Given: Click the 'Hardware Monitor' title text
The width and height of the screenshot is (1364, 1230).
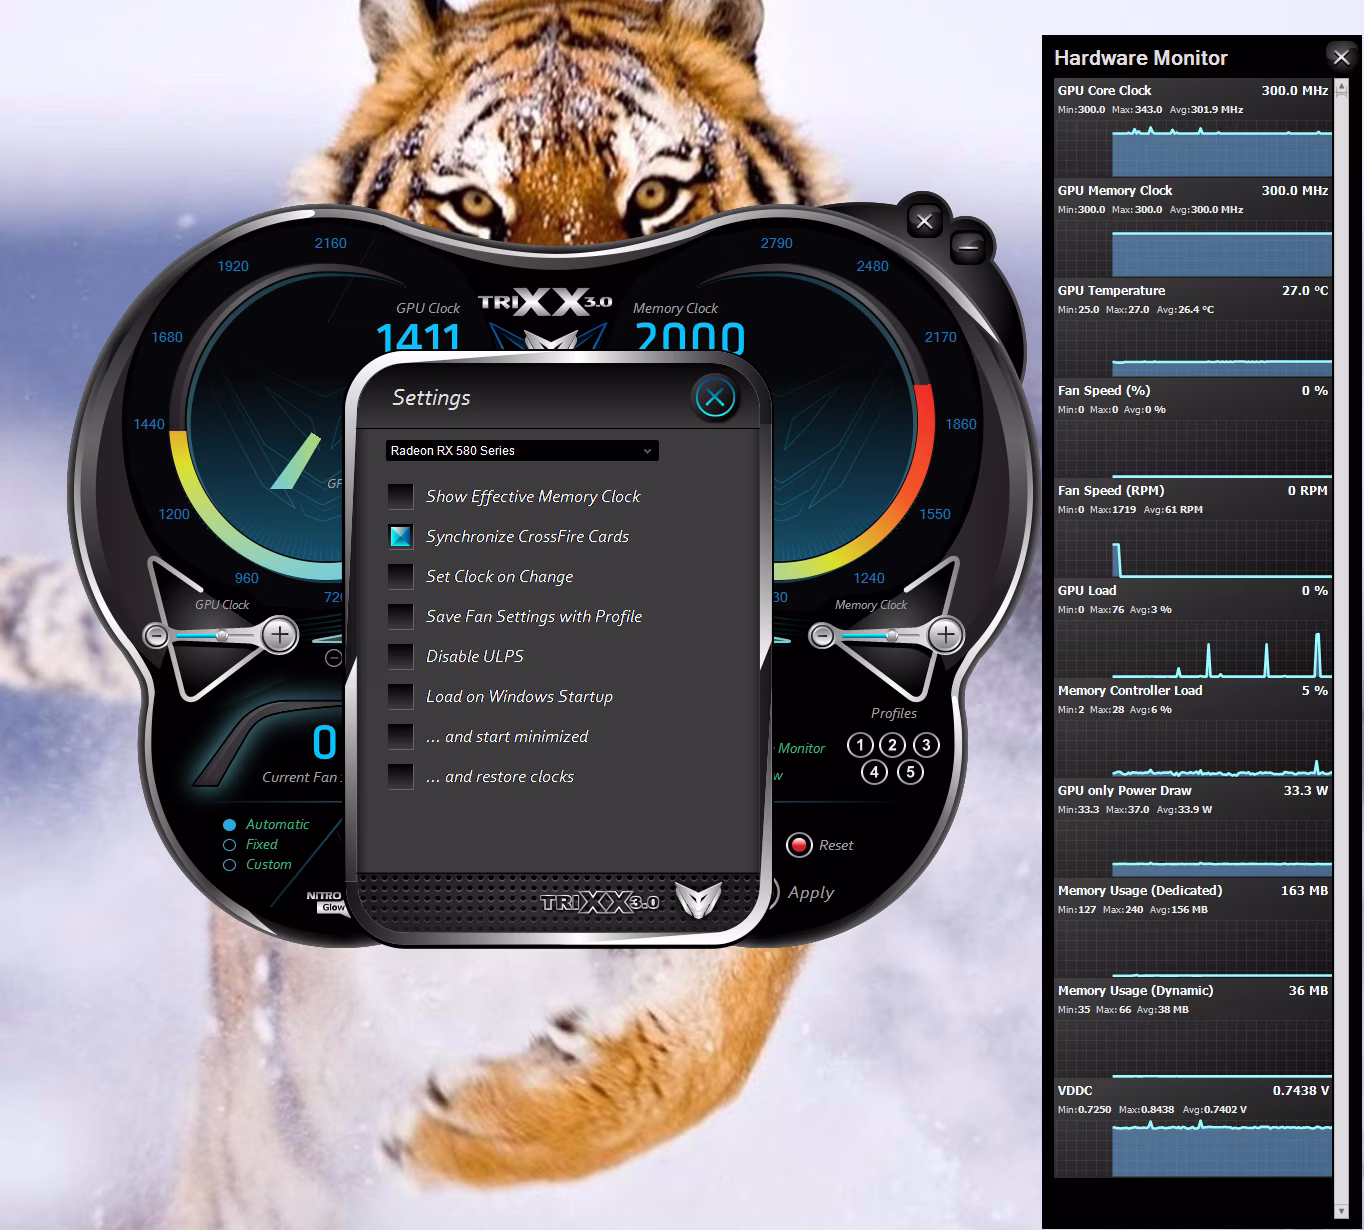Looking at the screenshot, I should tap(1141, 58).
